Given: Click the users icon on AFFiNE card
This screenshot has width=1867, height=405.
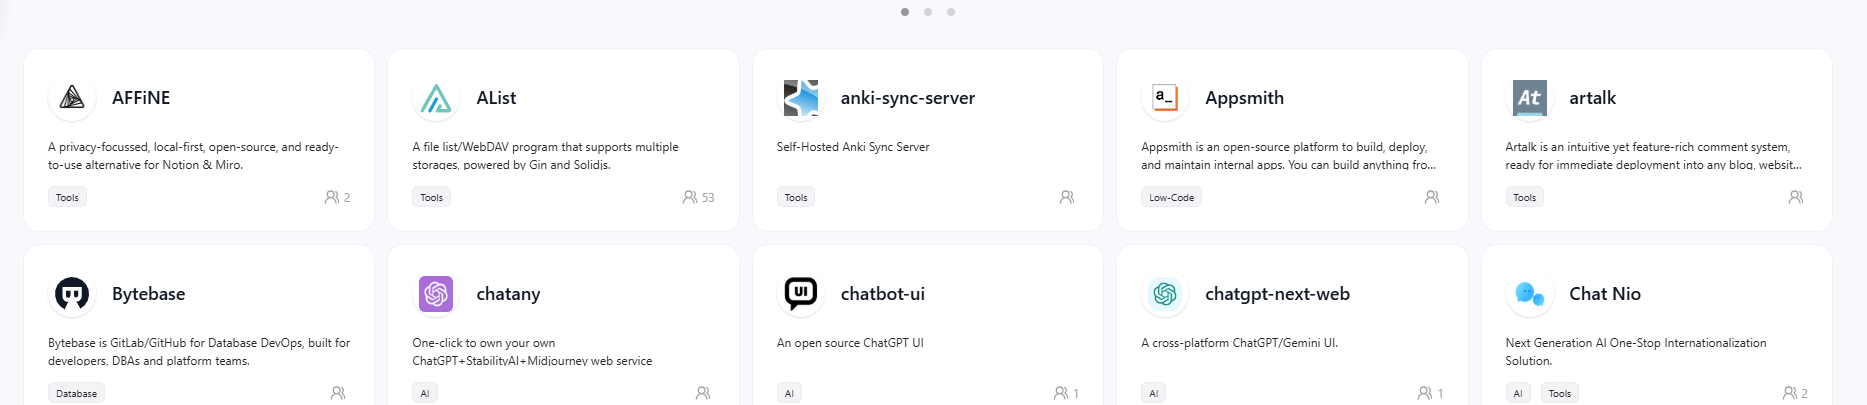Looking at the screenshot, I should tap(332, 197).
